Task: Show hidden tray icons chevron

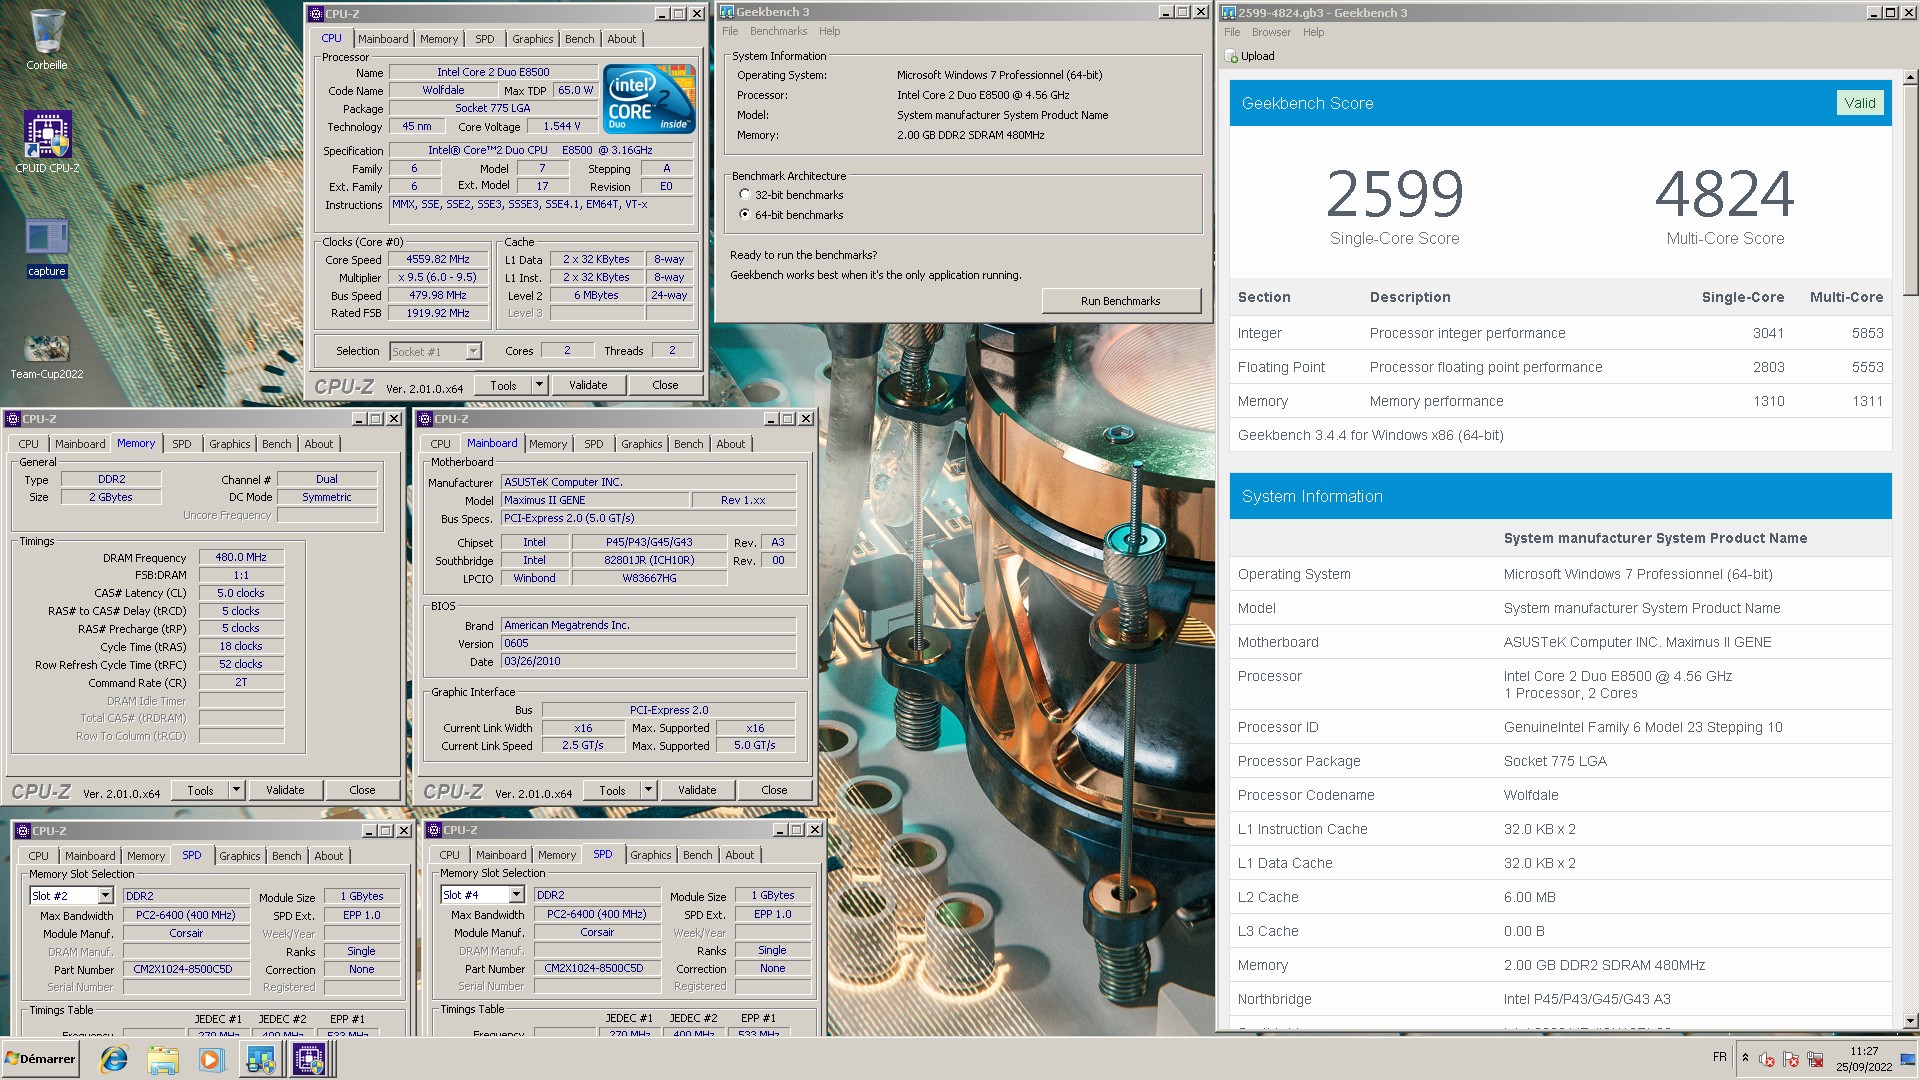Action: (1745, 1058)
